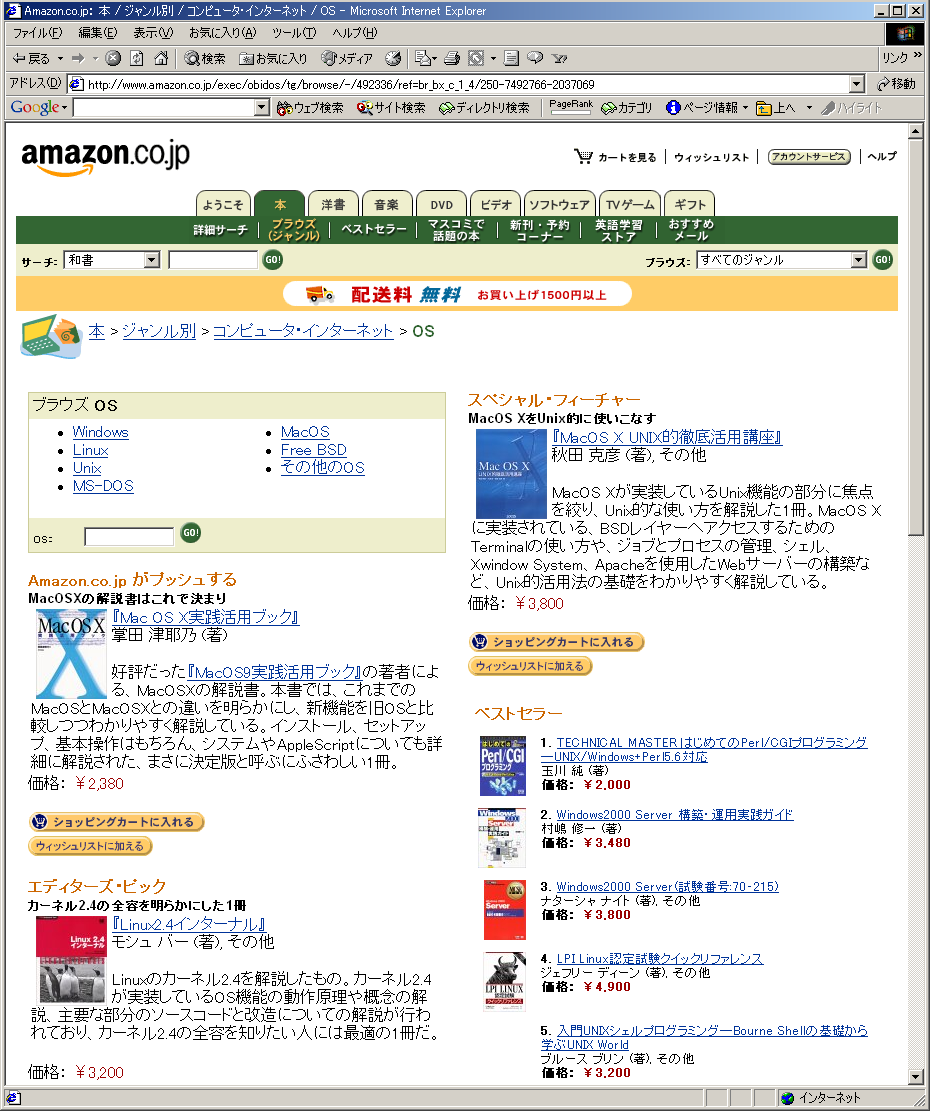Click the Google toolbar ディレクトリ検索 button
Image resolution: width=930 pixels, height=1111 pixels.
pos(484,108)
